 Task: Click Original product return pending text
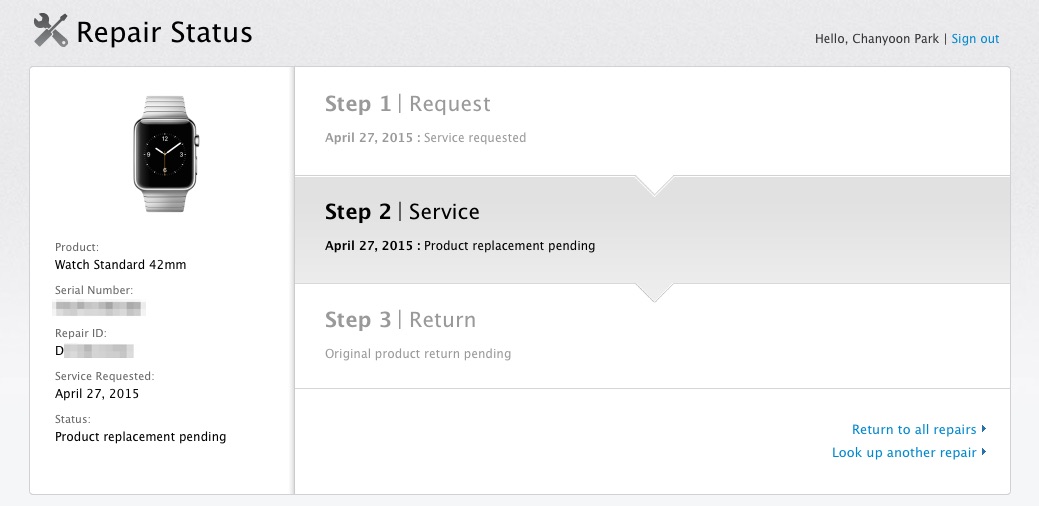tap(417, 354)
